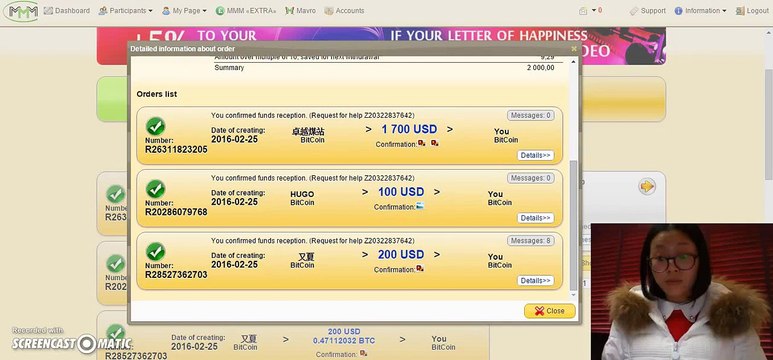This screenshot has width=773, height=360.
Task: Open Details for order R28527362703
Action: pos(535,281)
